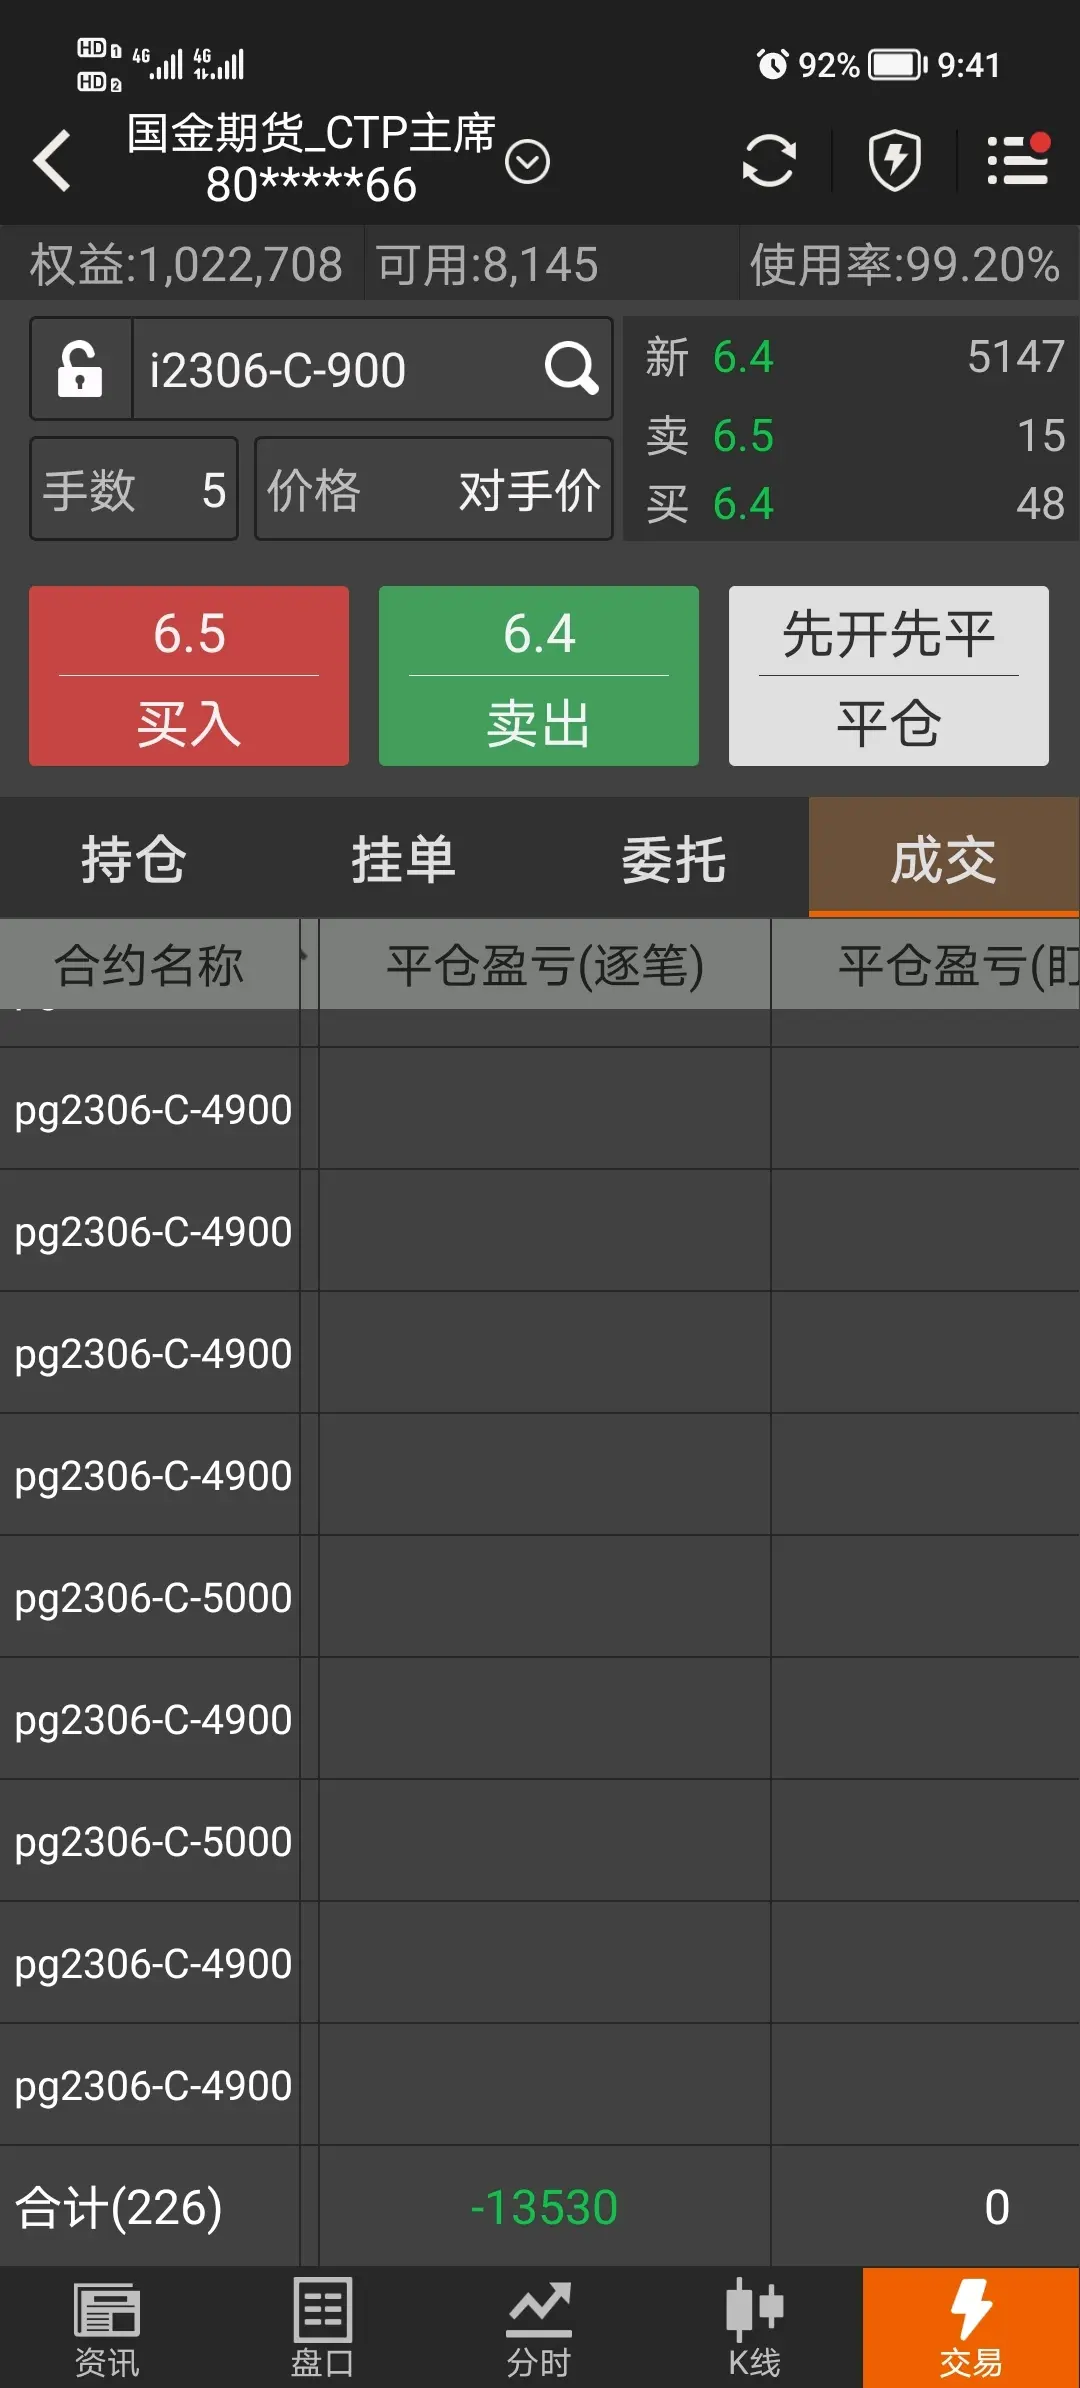Toggle the contract lock icon
Screen dimensions: 1080x2388
80,369
